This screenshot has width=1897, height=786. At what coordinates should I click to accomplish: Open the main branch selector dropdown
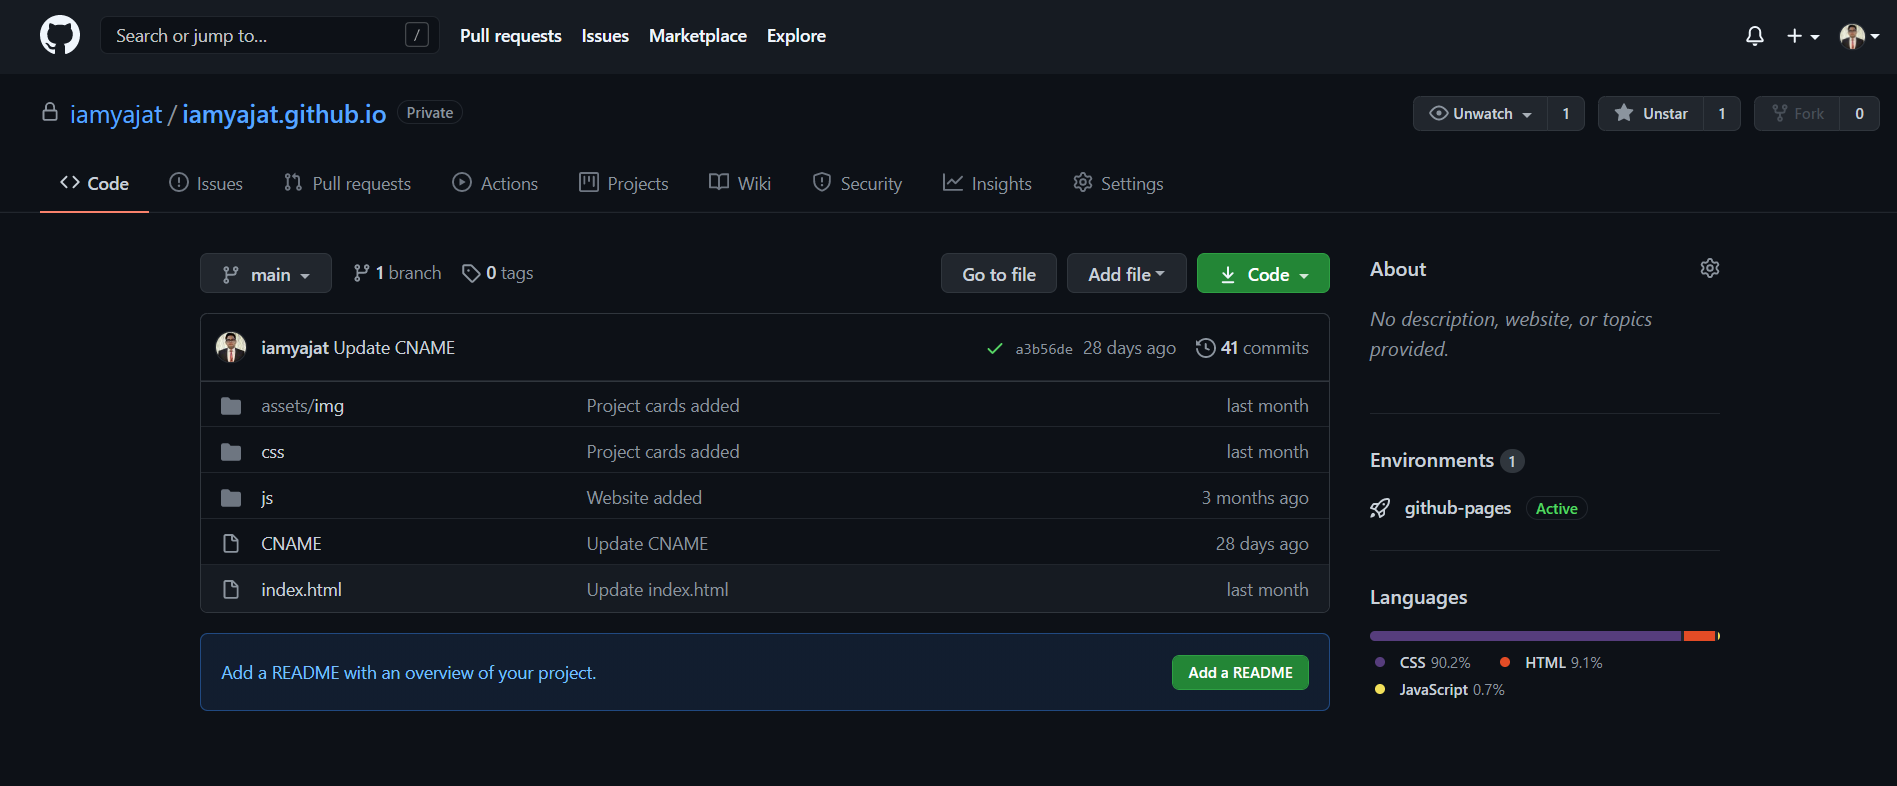pyautogui.click(x=266, y=274)
